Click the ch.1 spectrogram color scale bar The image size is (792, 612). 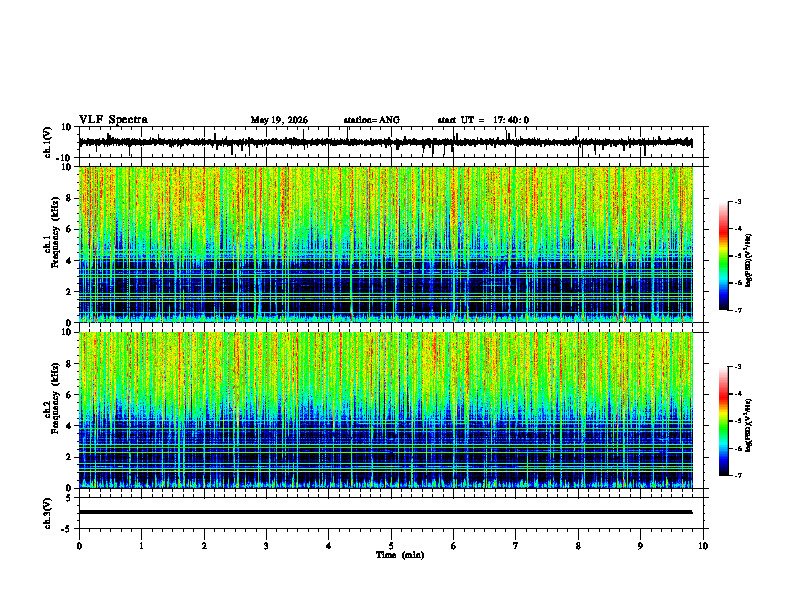[723, 256]
